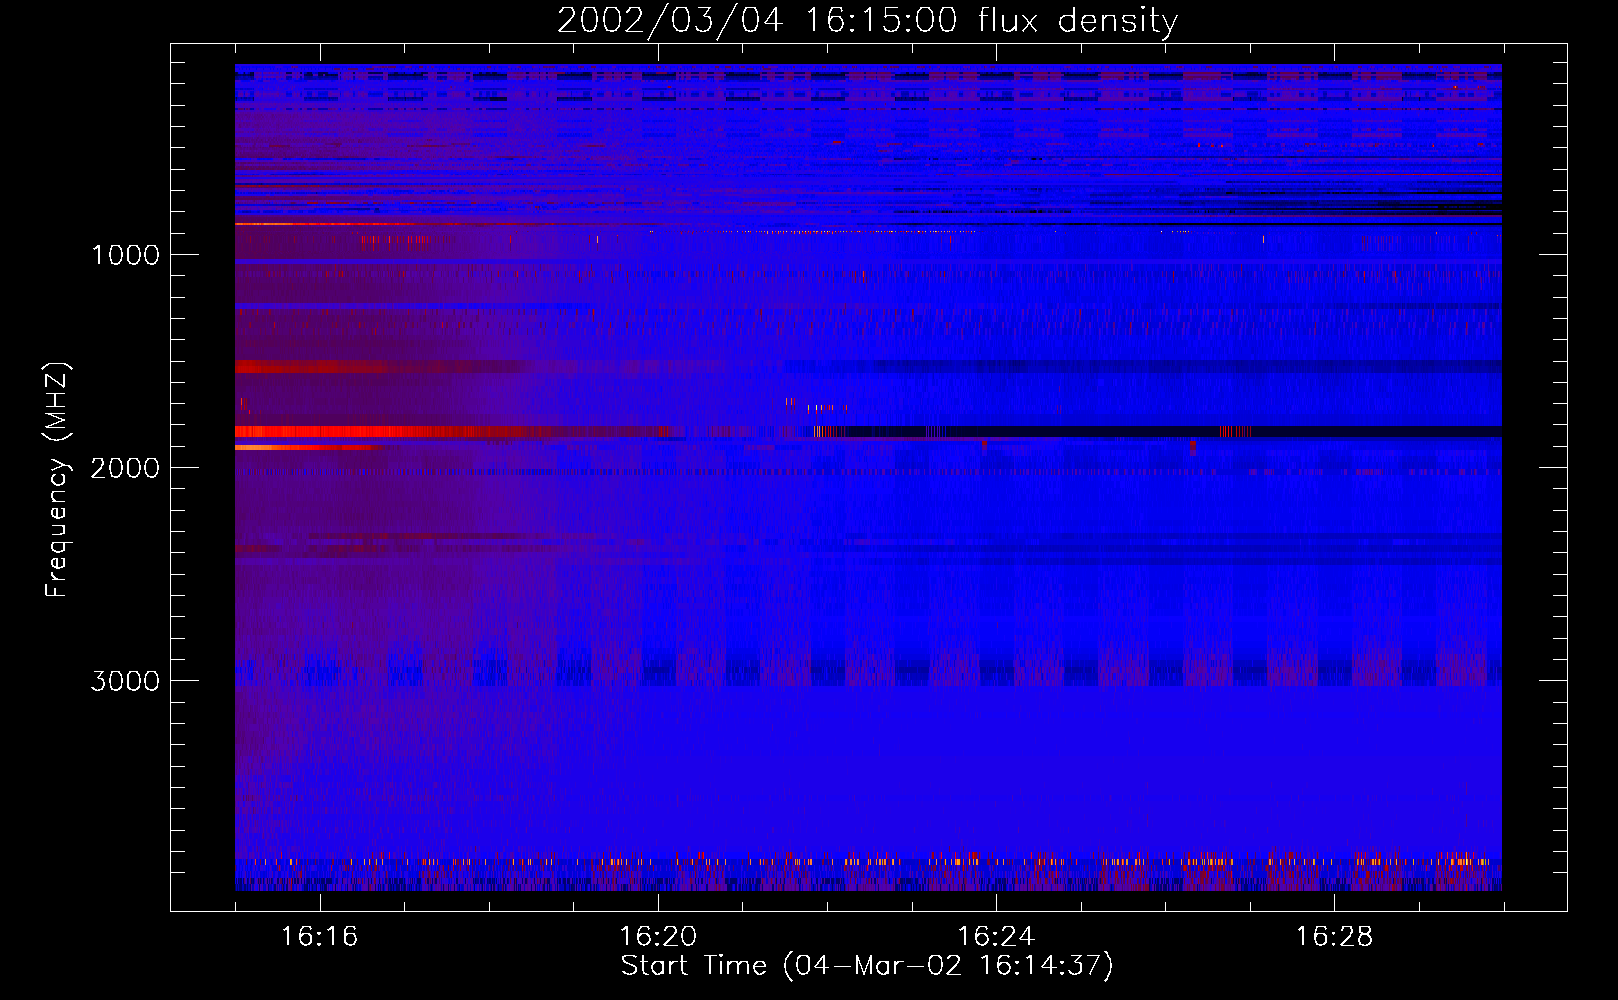Click the "3000" frequency tick label

pyautogui.click(x=125, y=681)
